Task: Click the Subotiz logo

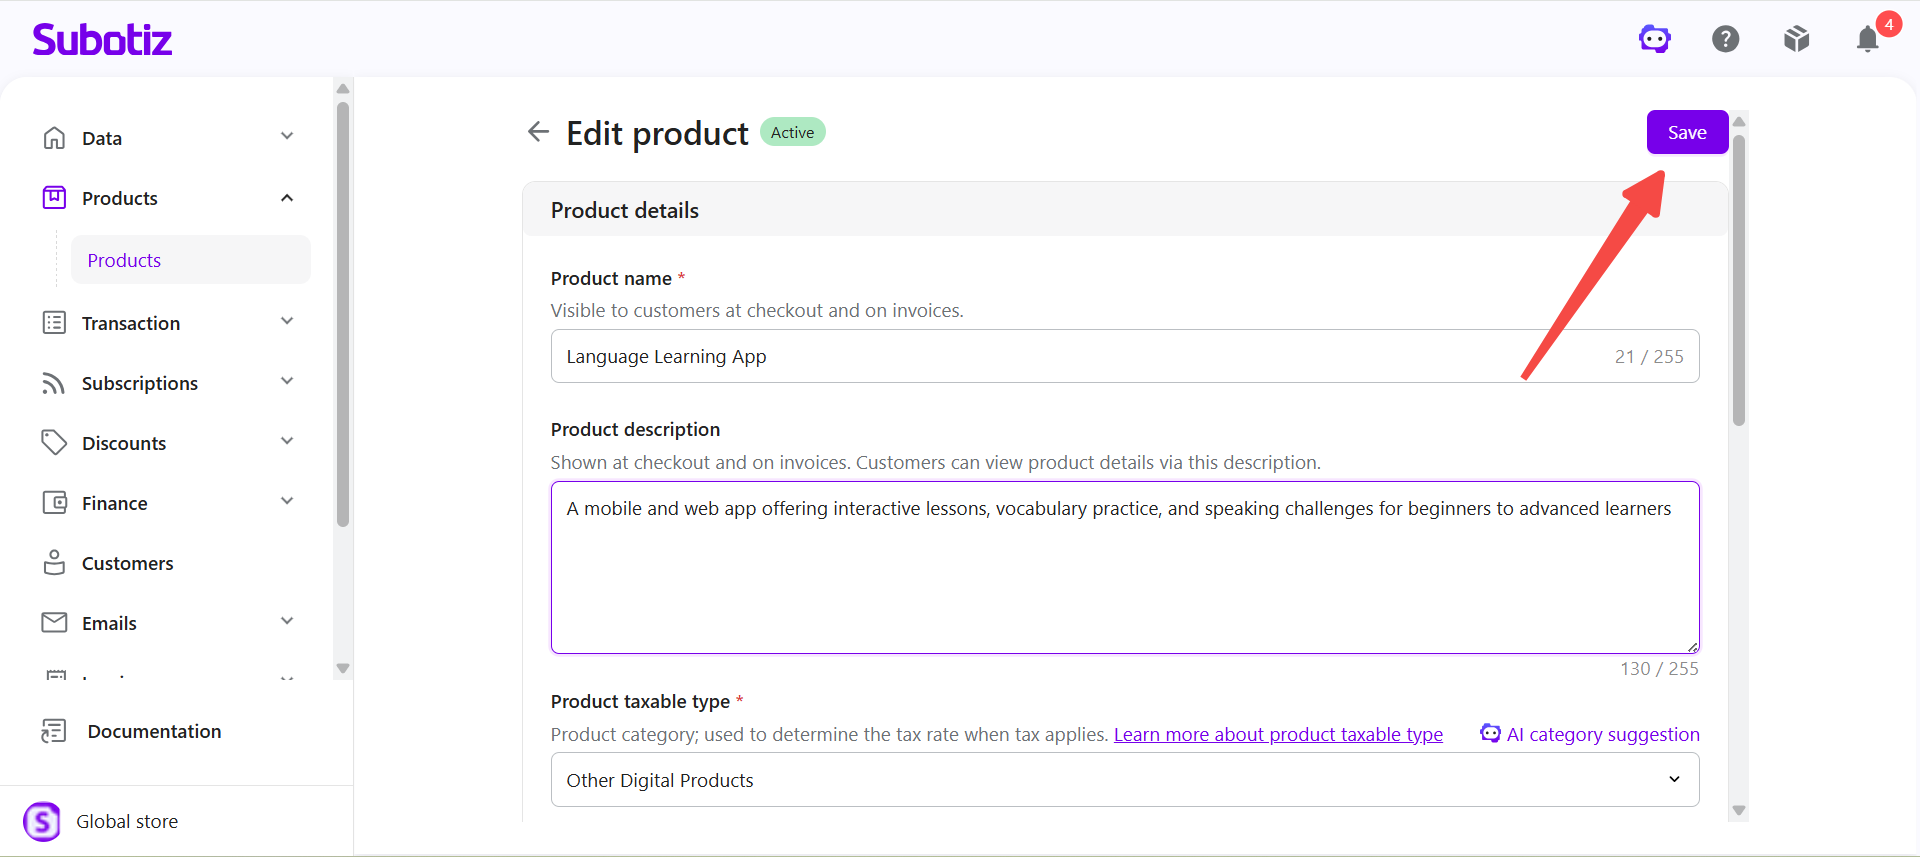Action: (102, 39)
